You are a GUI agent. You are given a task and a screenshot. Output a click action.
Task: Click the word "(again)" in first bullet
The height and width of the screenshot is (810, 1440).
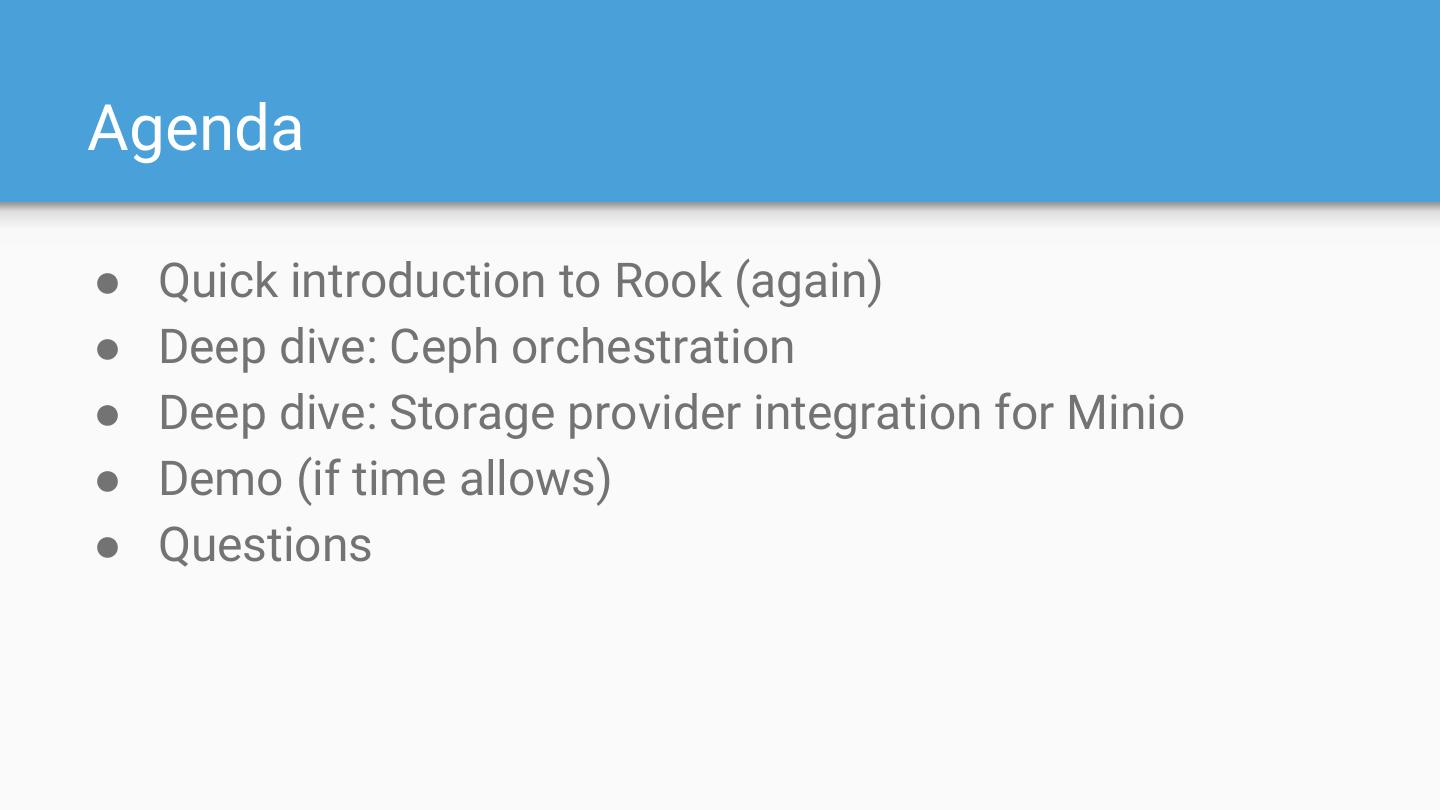pyautogui.click(x=808, y=281)
